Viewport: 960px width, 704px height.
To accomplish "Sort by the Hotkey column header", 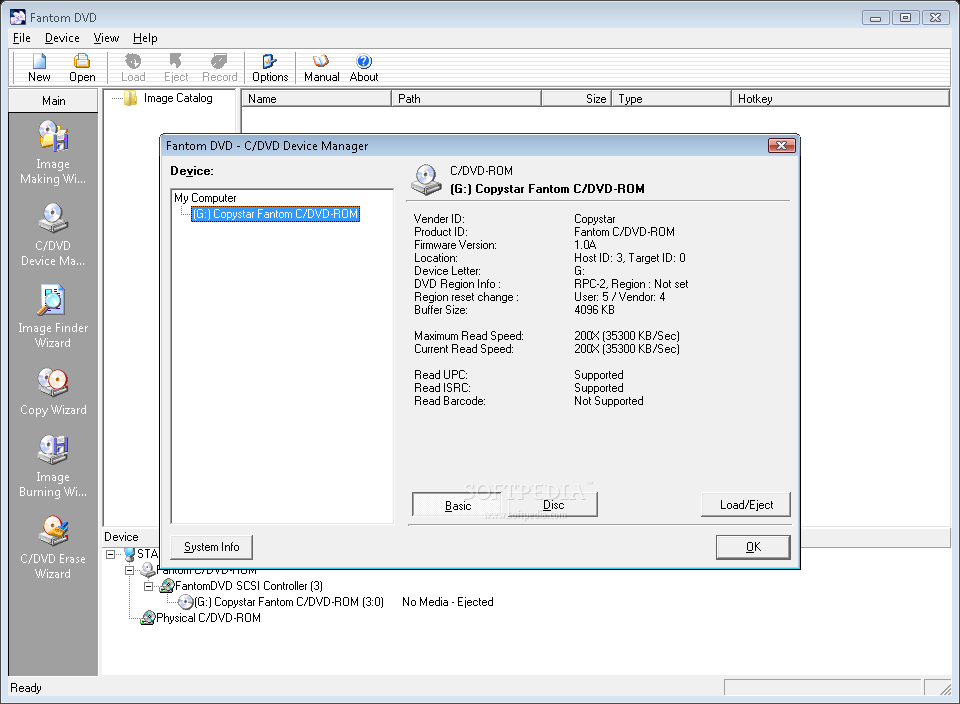I will (841, 99).
